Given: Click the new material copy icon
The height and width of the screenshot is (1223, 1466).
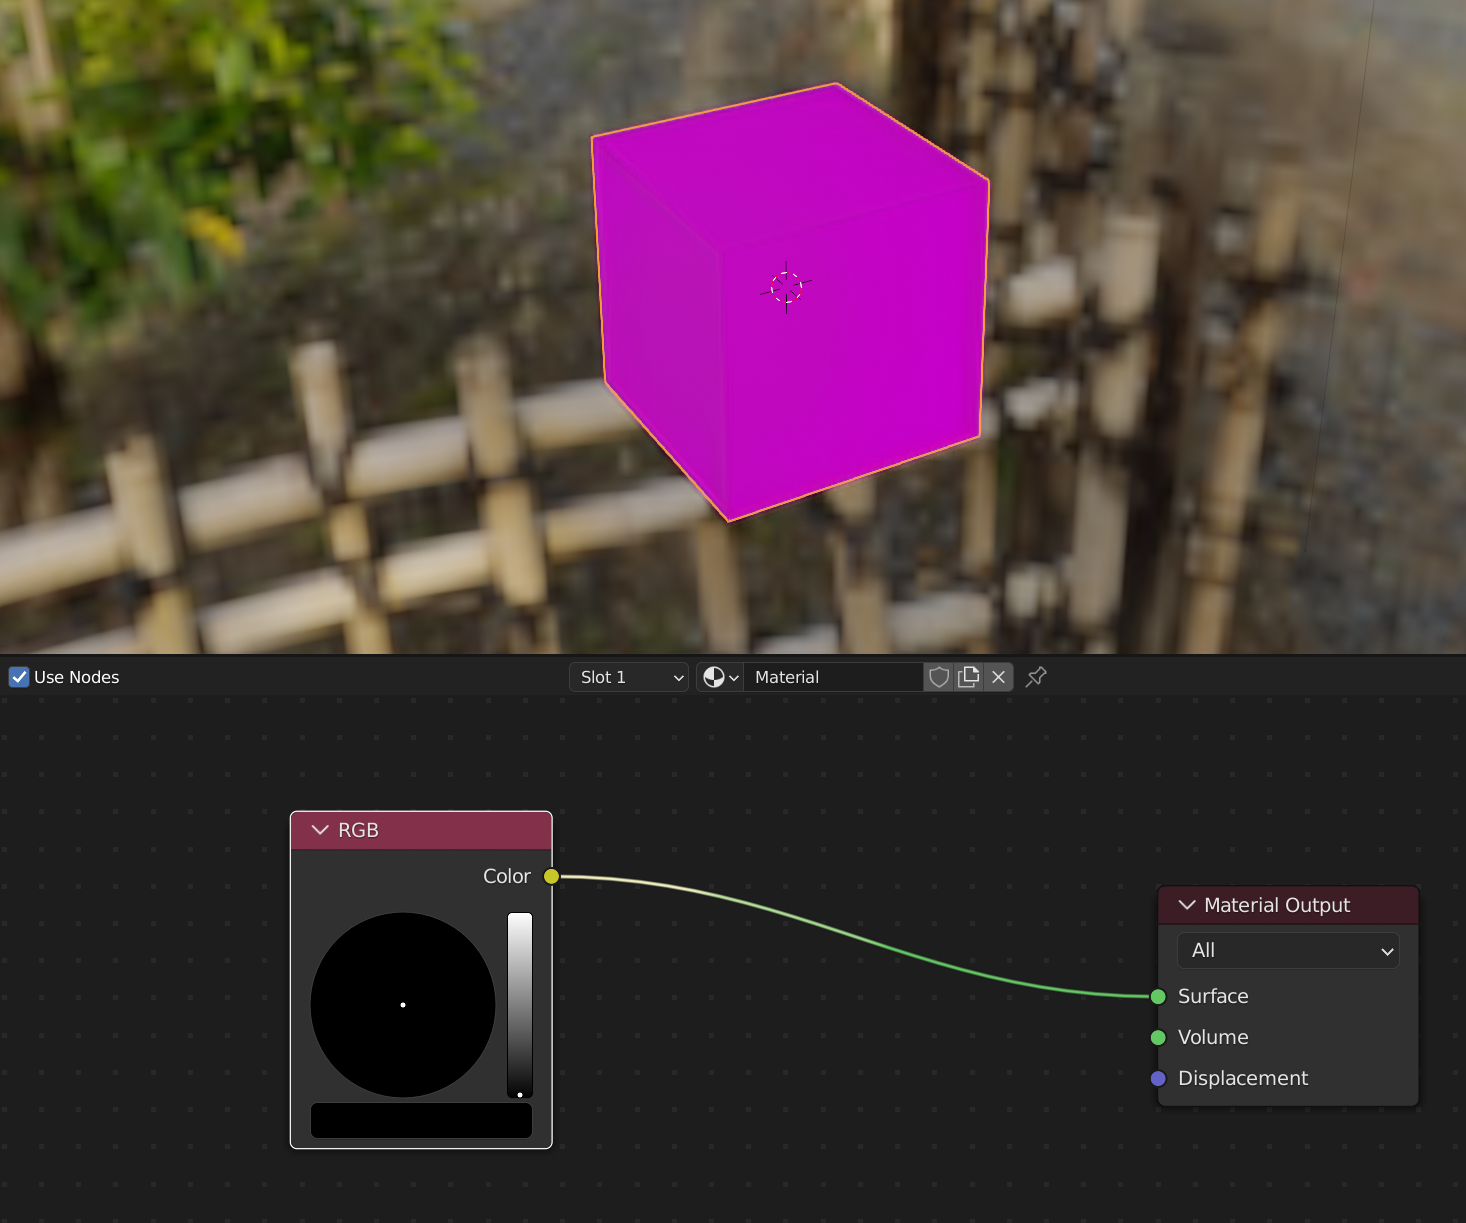Looking at the screenshot, I should (x=968, y=677).
